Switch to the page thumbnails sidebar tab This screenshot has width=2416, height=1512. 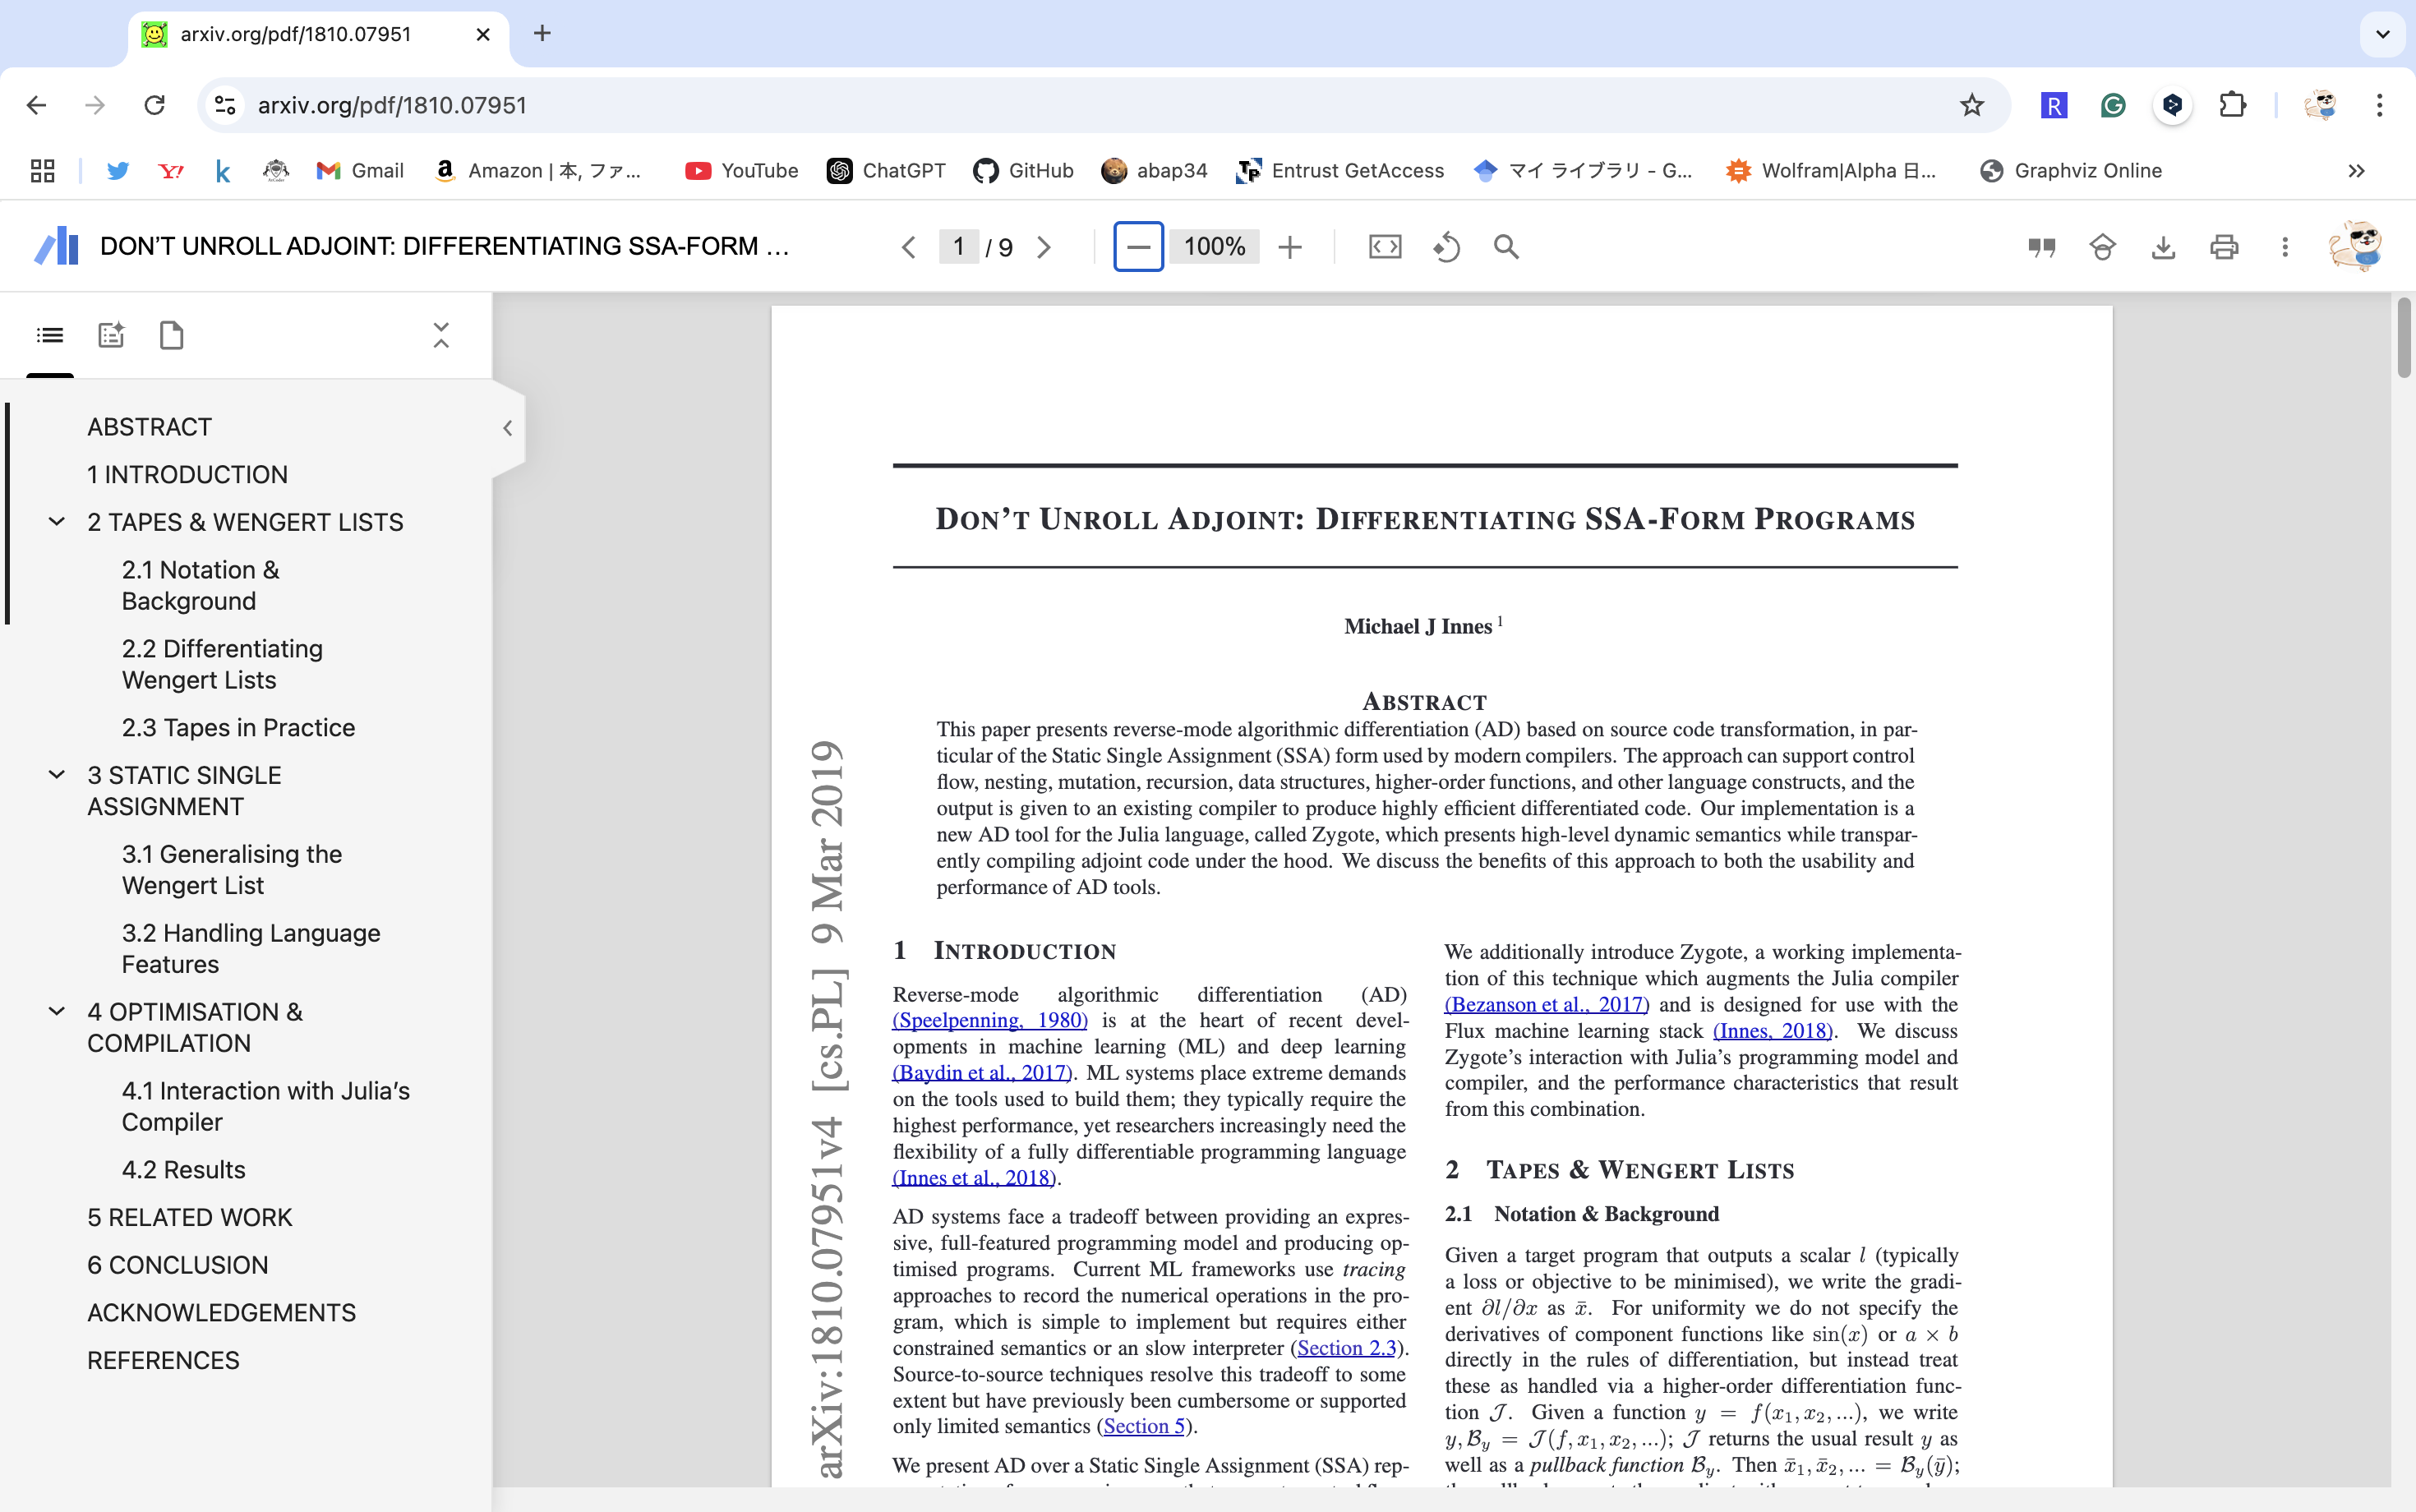(x=172, y=335)
